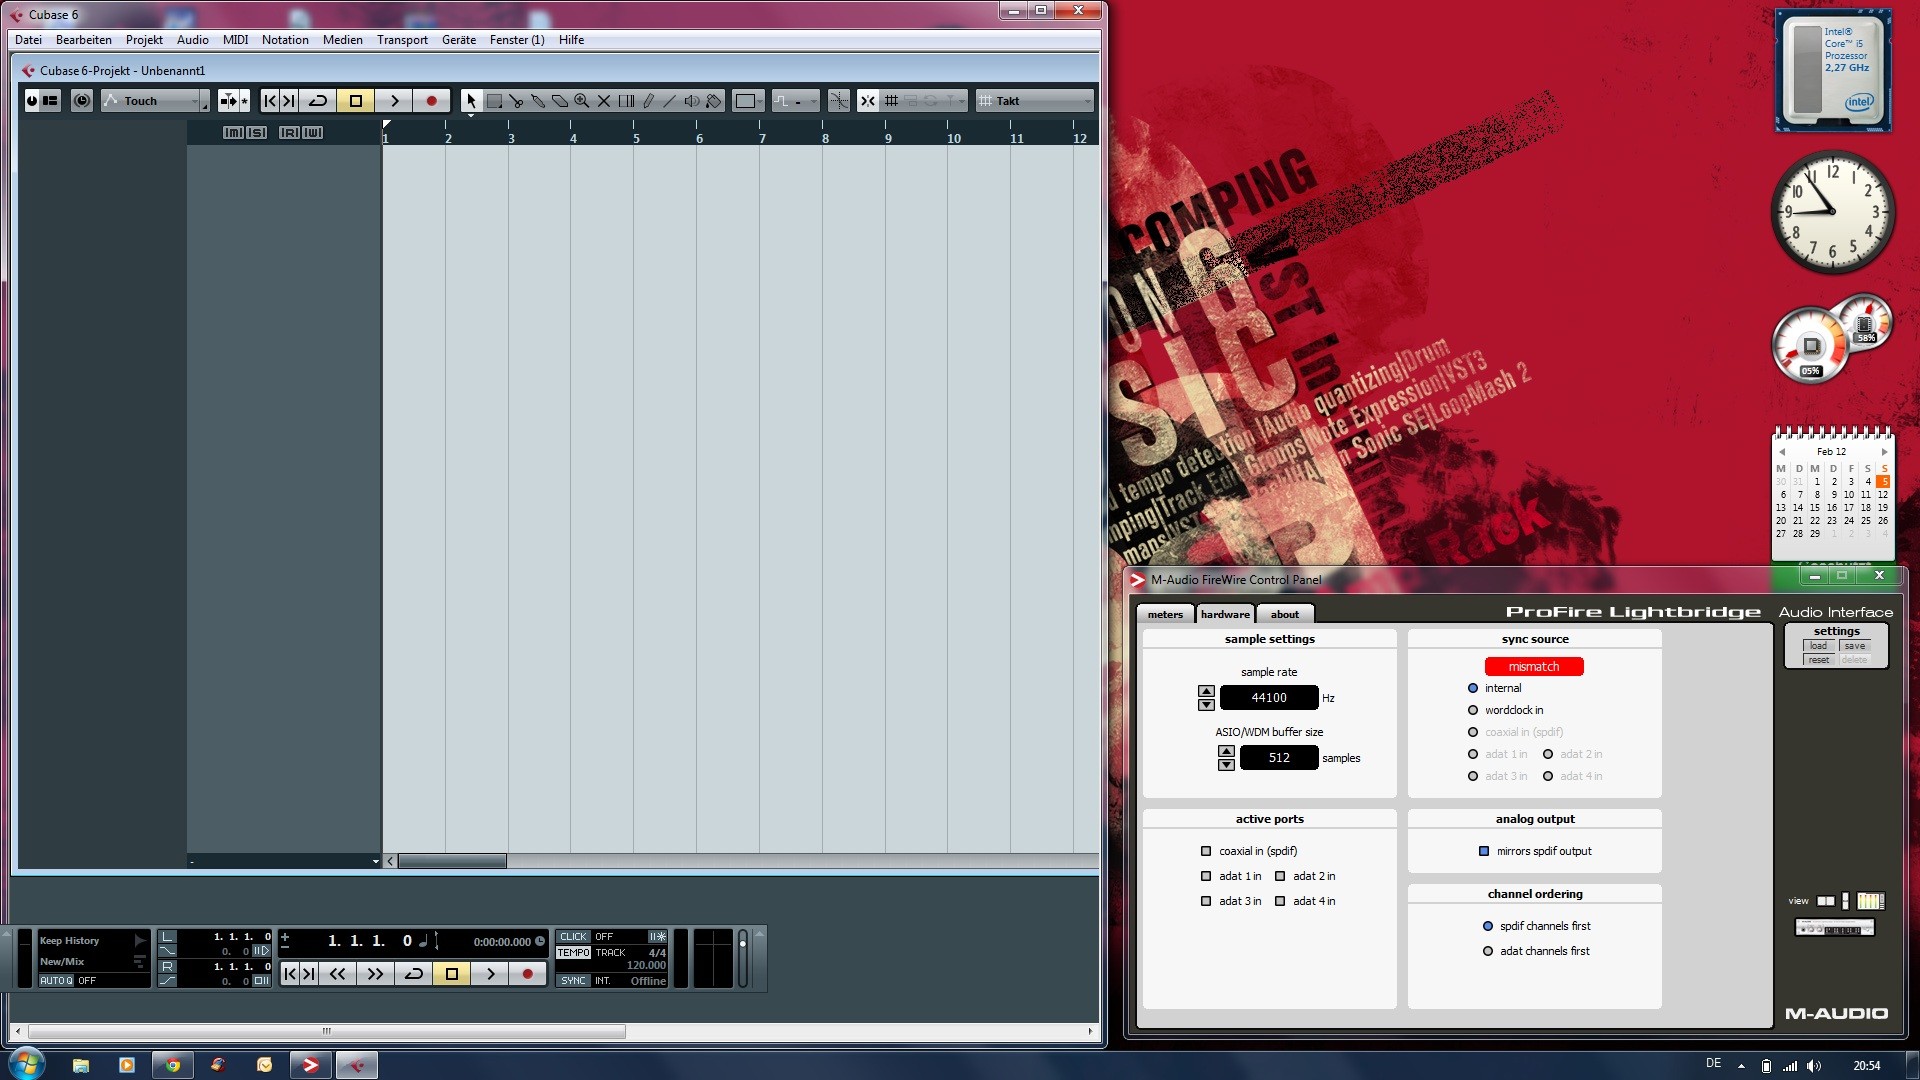Viewport: 1920px width, 1080px height.
Task: Select the Zoom magnifier tool
Action: coord(582,101)
